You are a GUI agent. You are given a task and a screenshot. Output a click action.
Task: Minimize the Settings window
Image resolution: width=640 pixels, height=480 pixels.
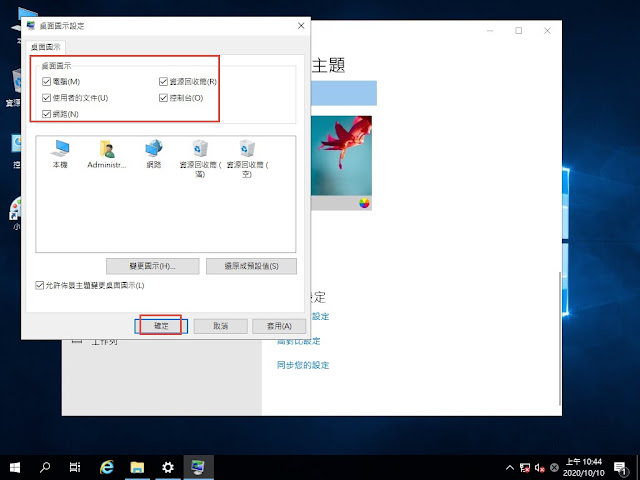click(x=490, y=31)
